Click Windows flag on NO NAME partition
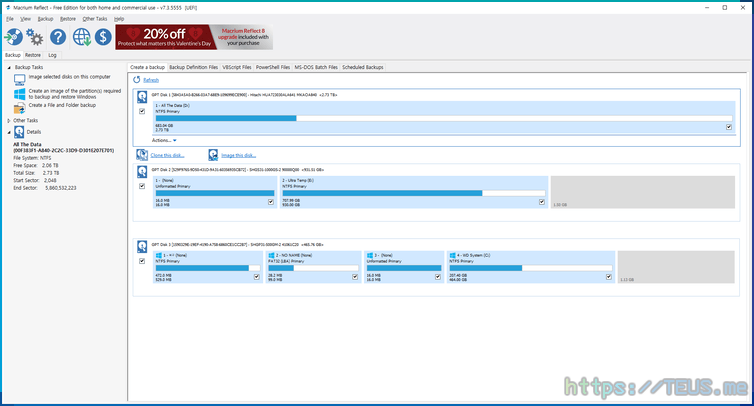Screen dimensions: 754x406 point(271,255)
